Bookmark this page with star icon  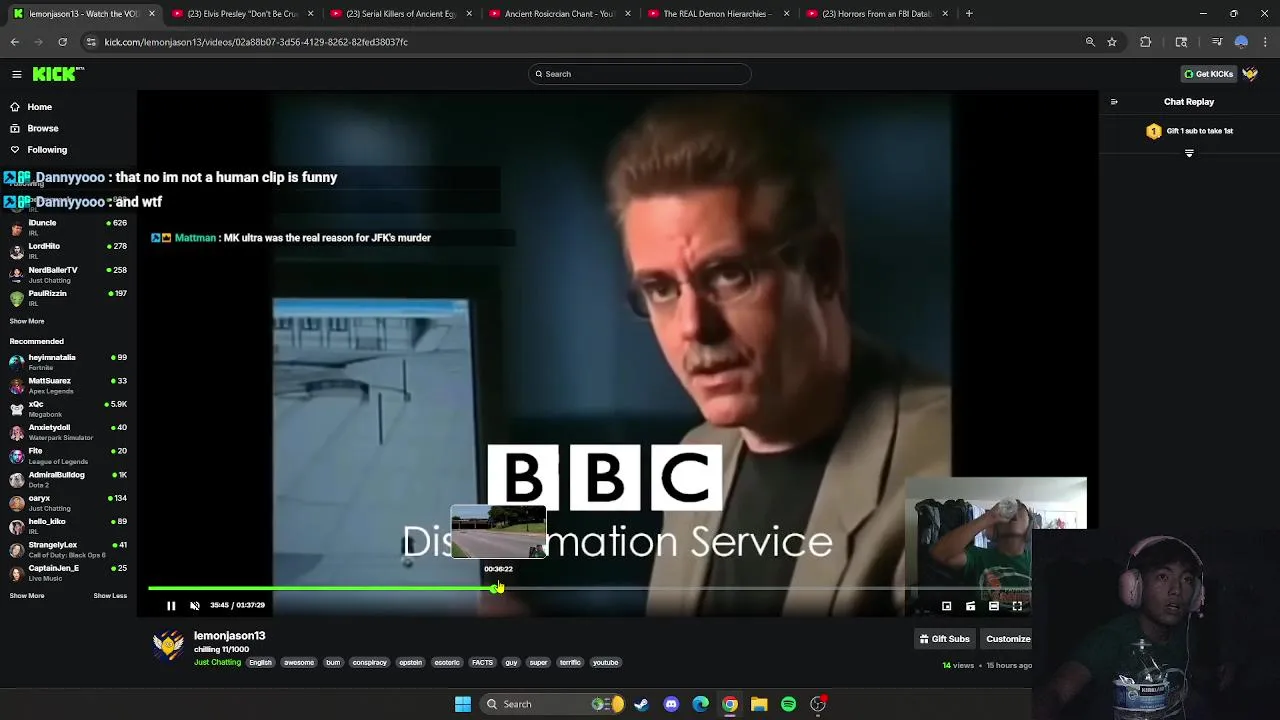pyautogui.click(x=1111, y=42)
